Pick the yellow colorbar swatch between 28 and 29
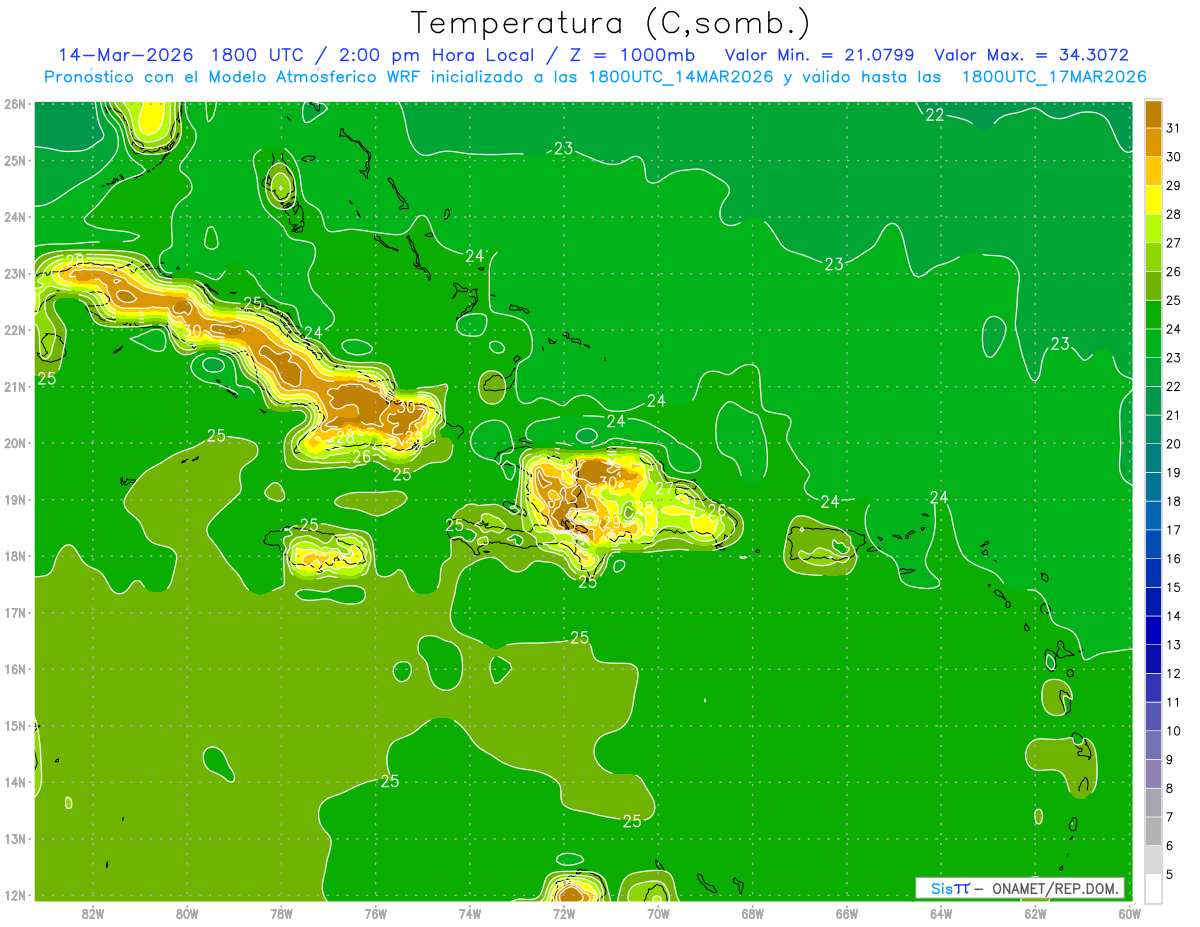The width and height of the screenshot is (1200, 927). [1153, 199]
